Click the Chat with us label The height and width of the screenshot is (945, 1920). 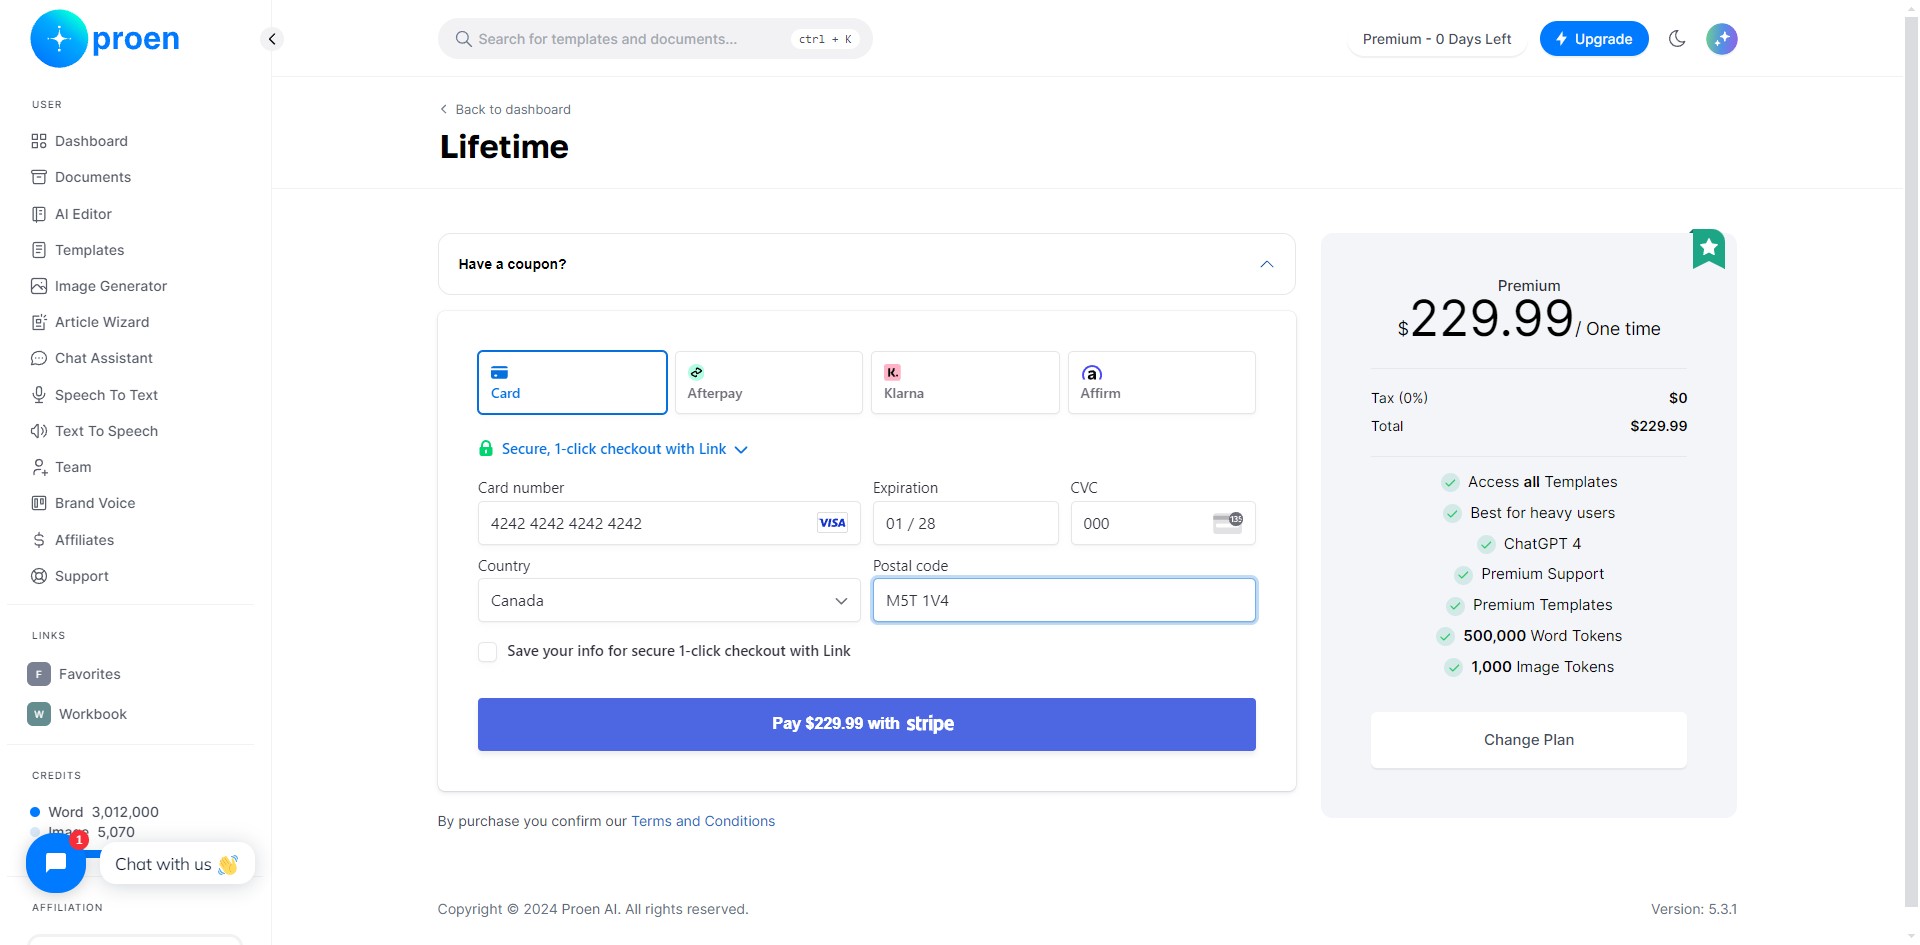tap(176, 864)
